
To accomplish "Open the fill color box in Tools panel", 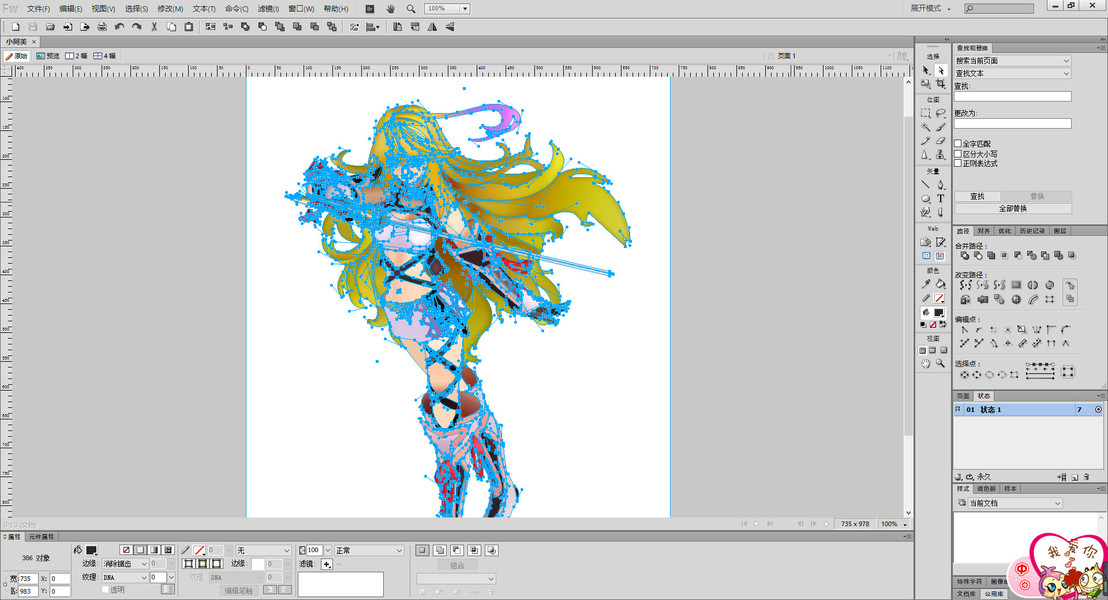I will (x=939, y=312).
